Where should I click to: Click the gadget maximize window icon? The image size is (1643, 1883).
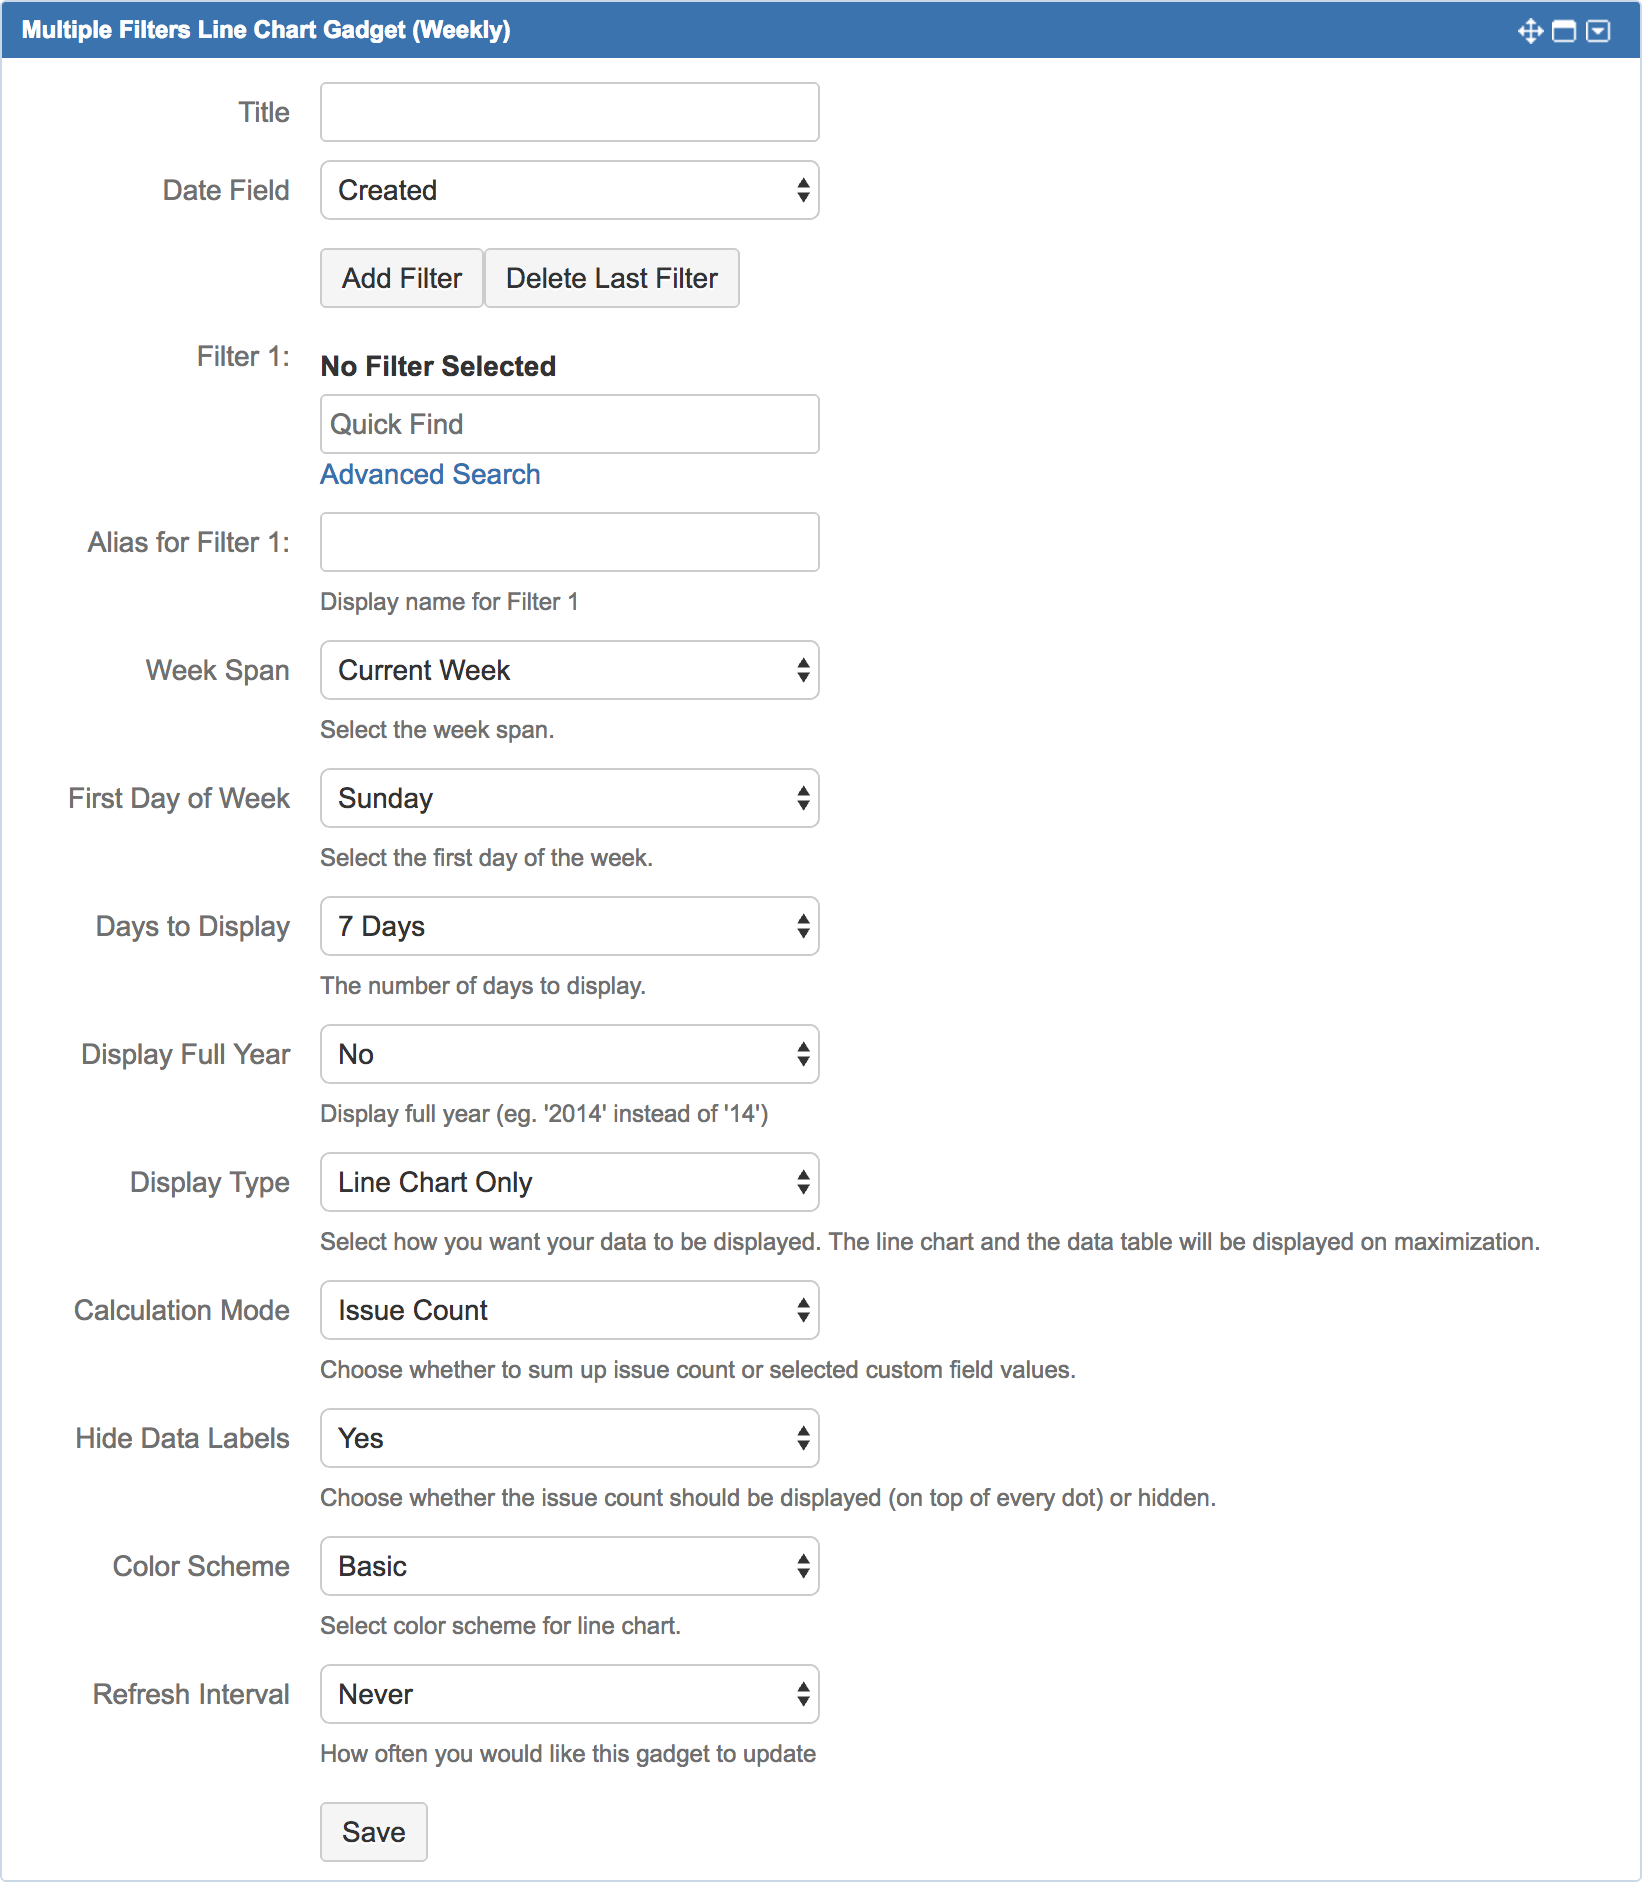pyautogui.click(x=1564, y=31)
